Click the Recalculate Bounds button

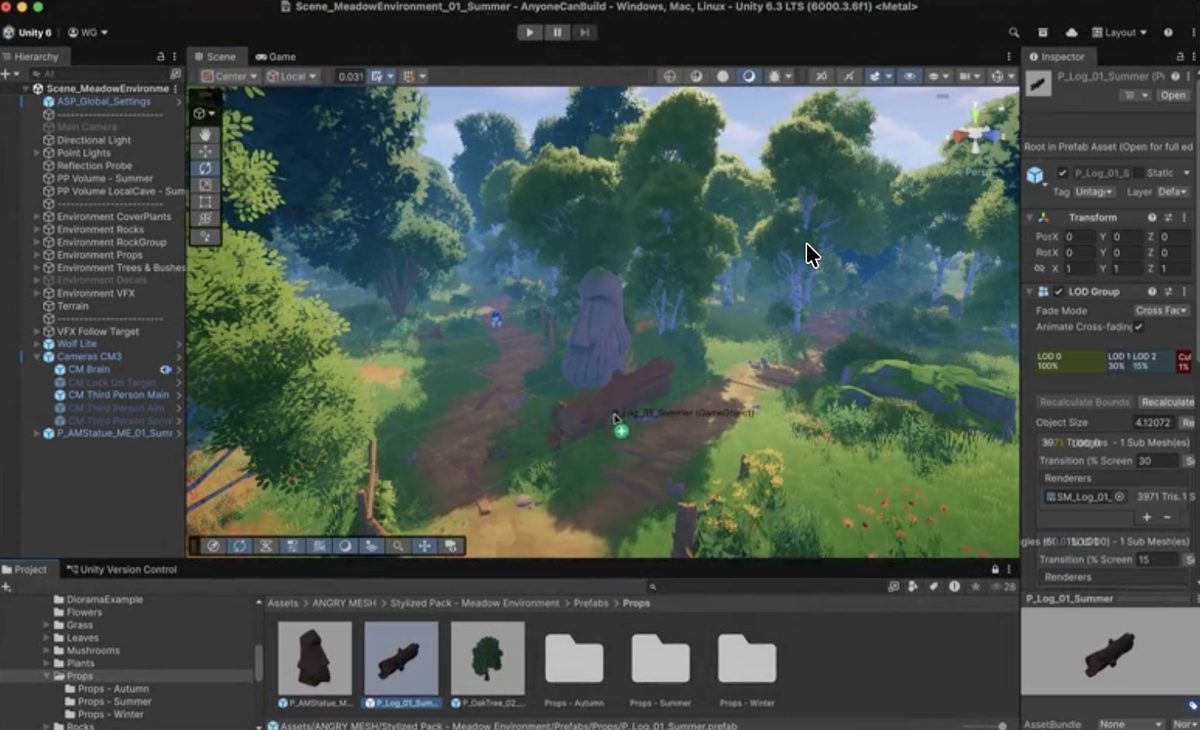pyautogui.click(x=1083, y=402)
